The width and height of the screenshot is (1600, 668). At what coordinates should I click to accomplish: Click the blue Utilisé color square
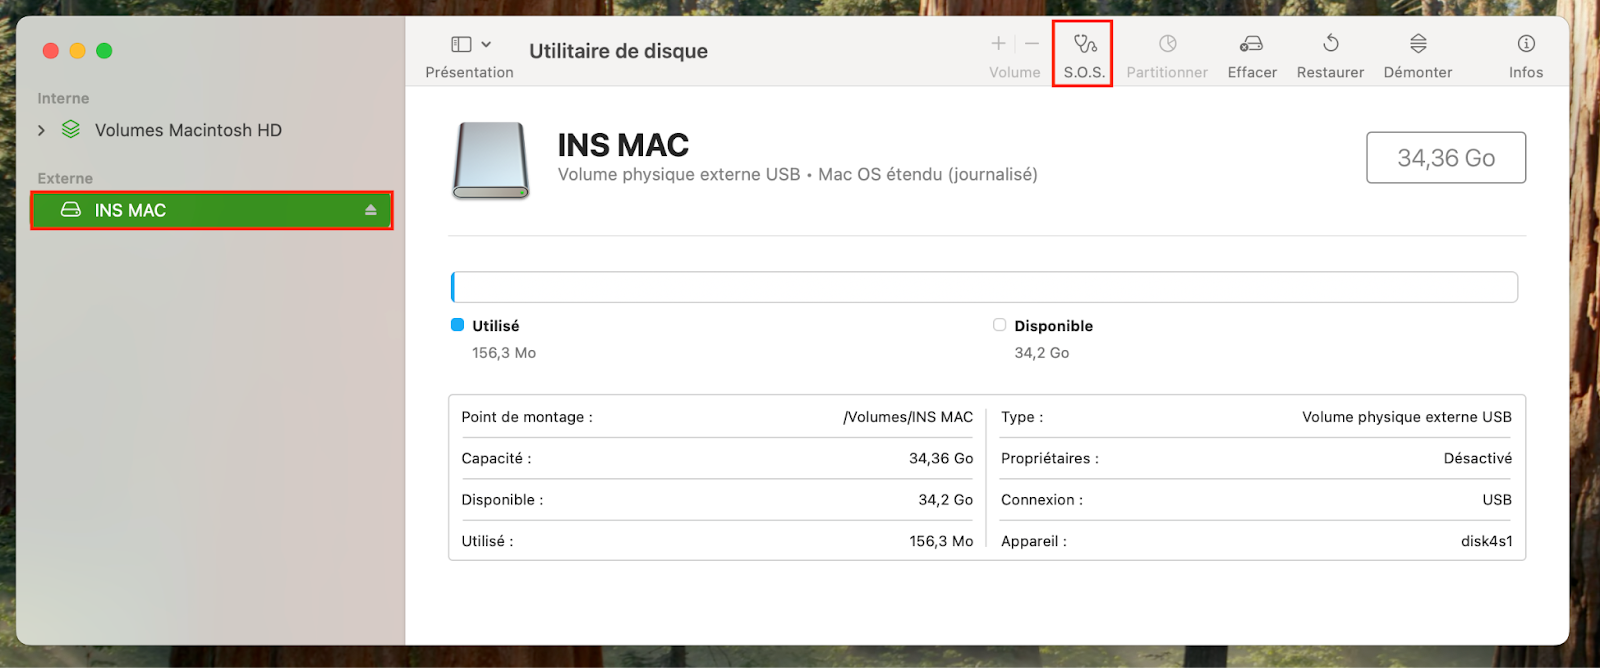(x=457, y=325)
